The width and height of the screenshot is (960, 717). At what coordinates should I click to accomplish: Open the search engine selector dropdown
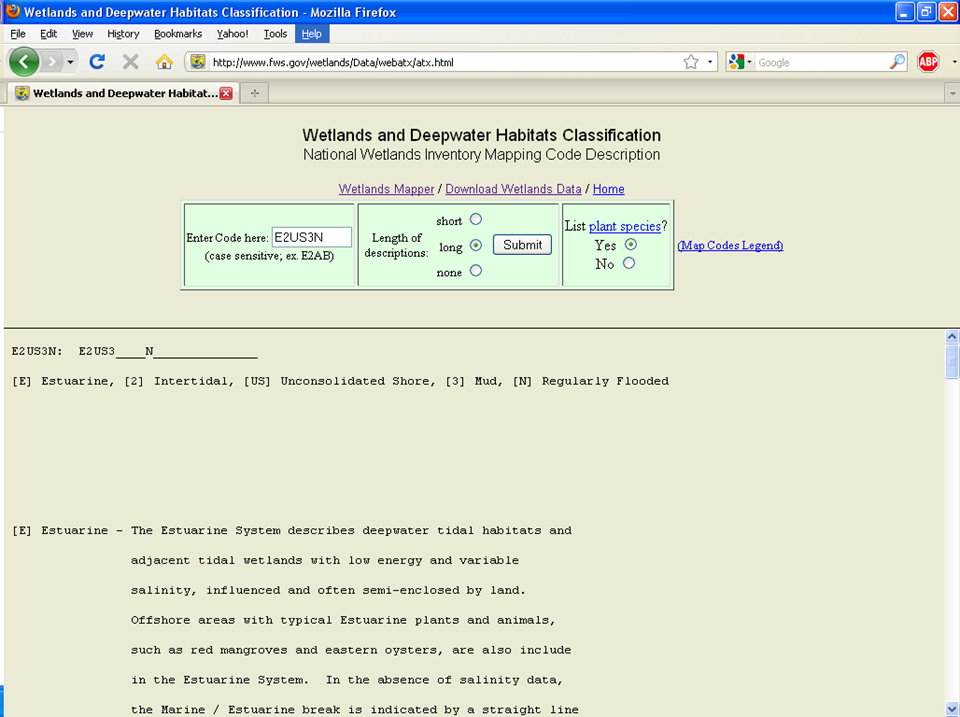click(x=748, y=61)
